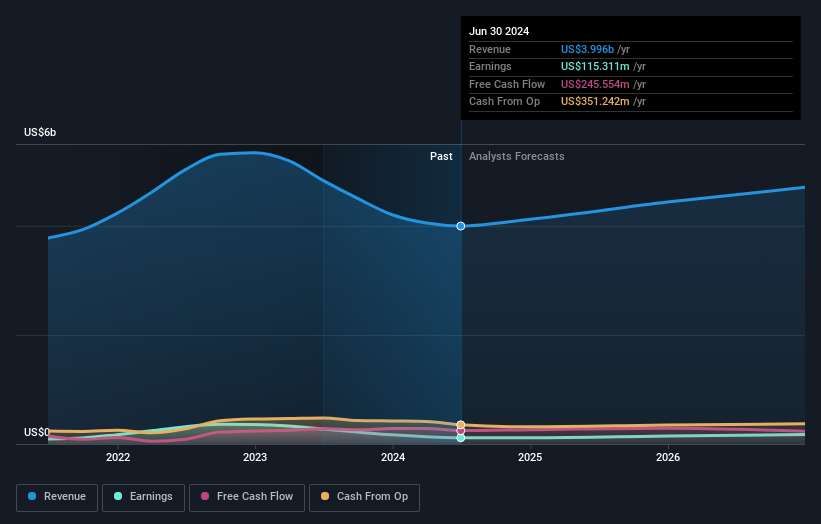Toggle the Free Cash Flow legend button
The height and width of the screenshot is (524, 821).
click(x=247, y=497)
